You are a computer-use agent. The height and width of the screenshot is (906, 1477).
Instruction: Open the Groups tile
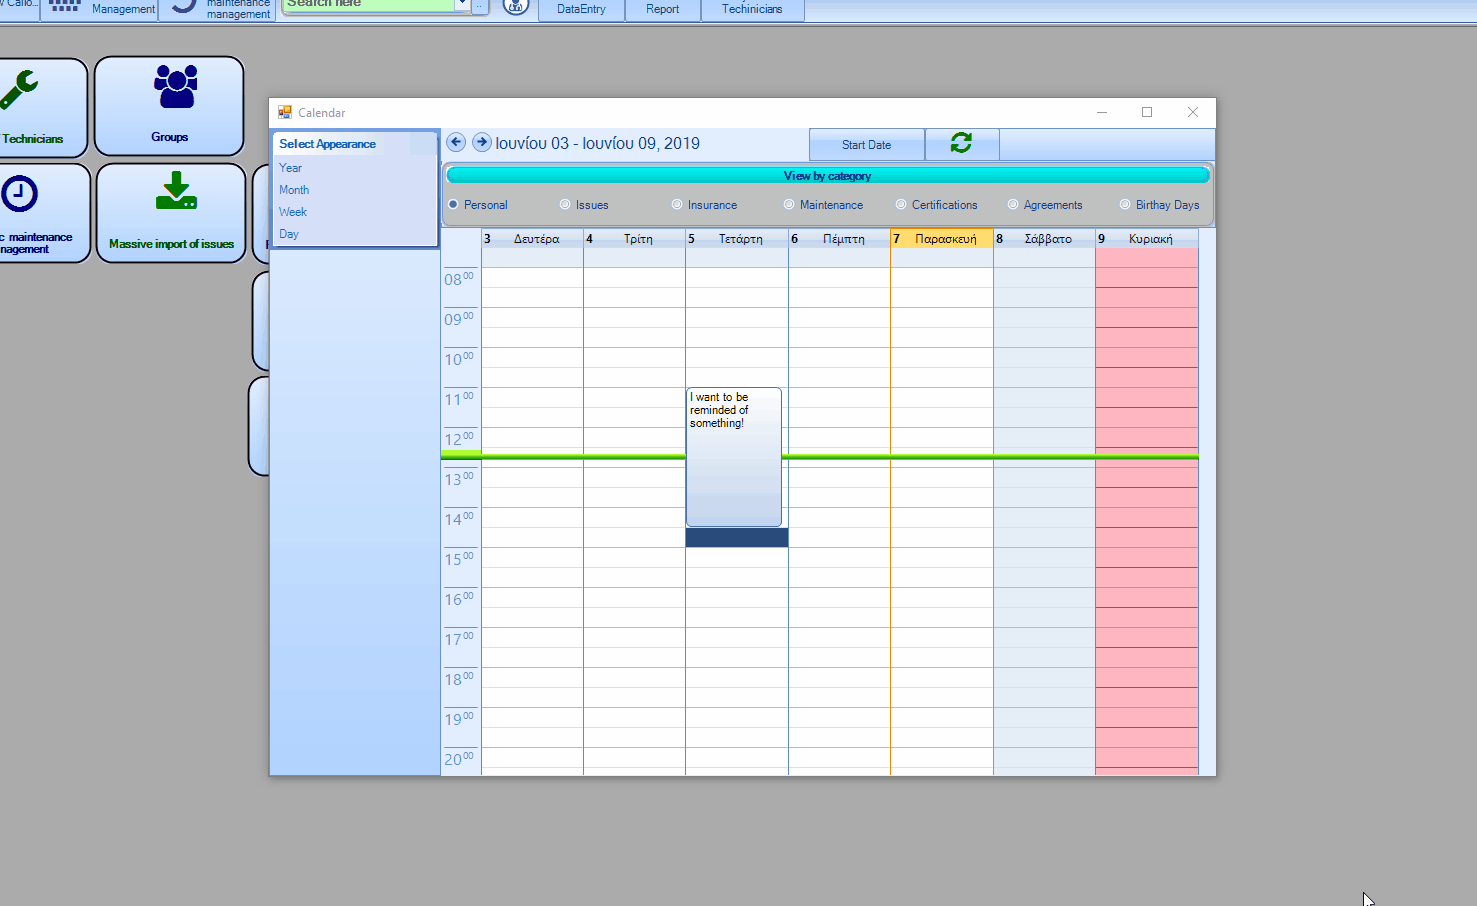(169, 106)
